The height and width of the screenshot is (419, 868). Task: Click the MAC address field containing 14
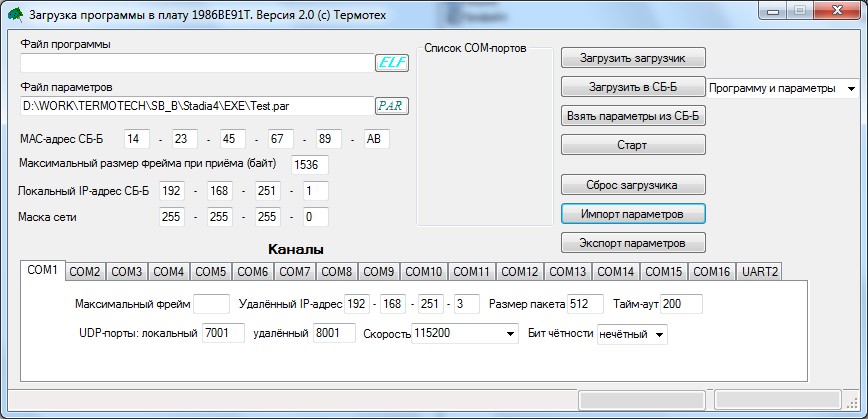pyautogui.click(x=137, y=139)
